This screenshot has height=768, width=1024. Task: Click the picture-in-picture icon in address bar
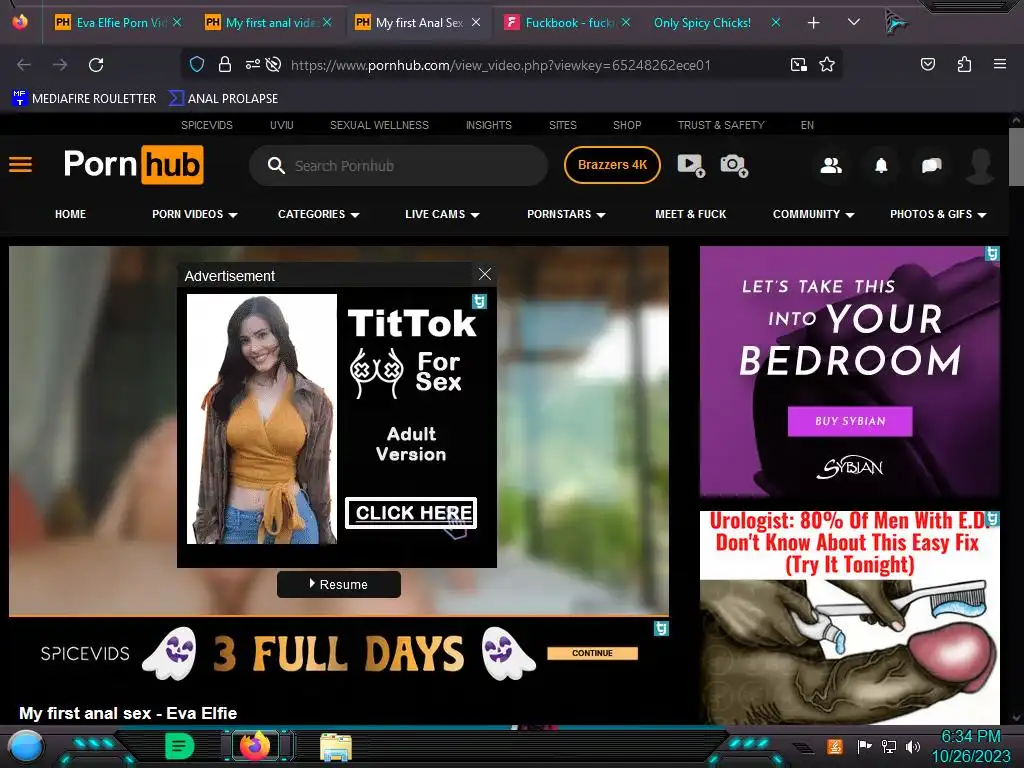click(798, 65)
